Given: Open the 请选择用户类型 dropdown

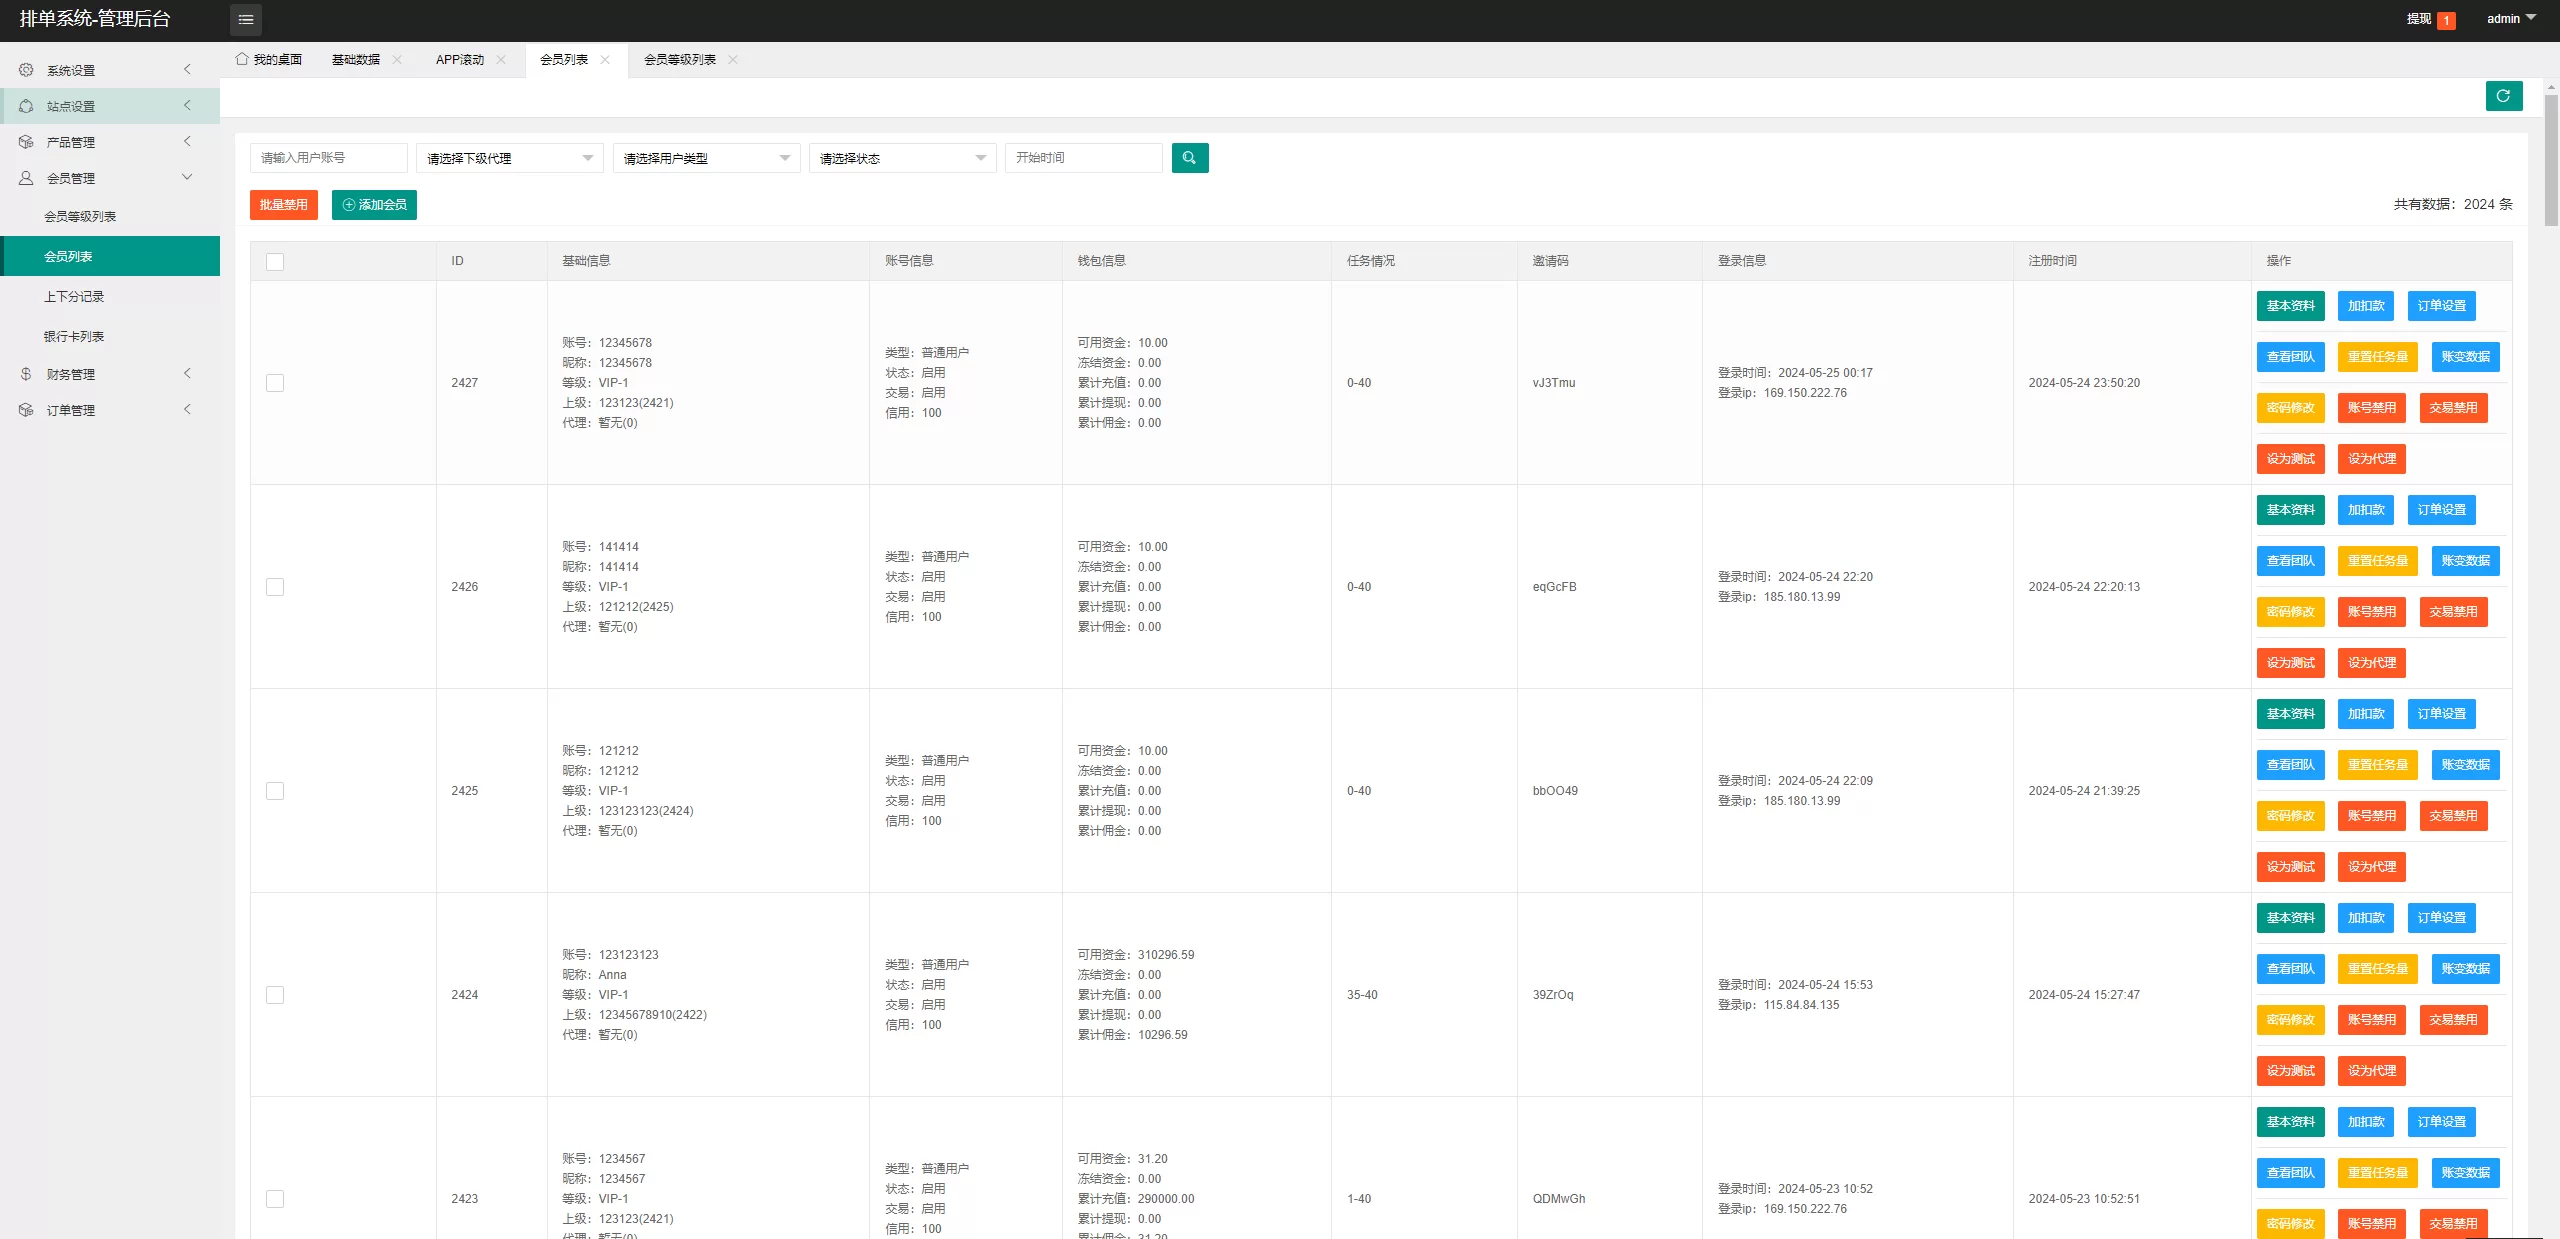Looking at the screenshot, I should tap(706, 158).
